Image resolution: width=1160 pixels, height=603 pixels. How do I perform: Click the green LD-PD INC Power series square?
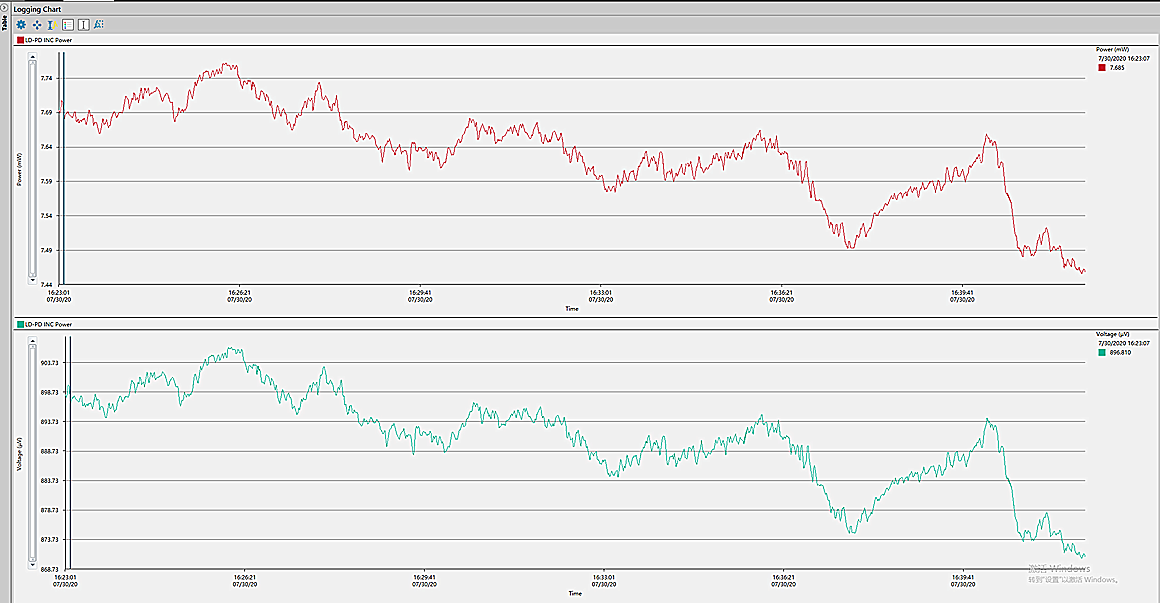(19, 325)
